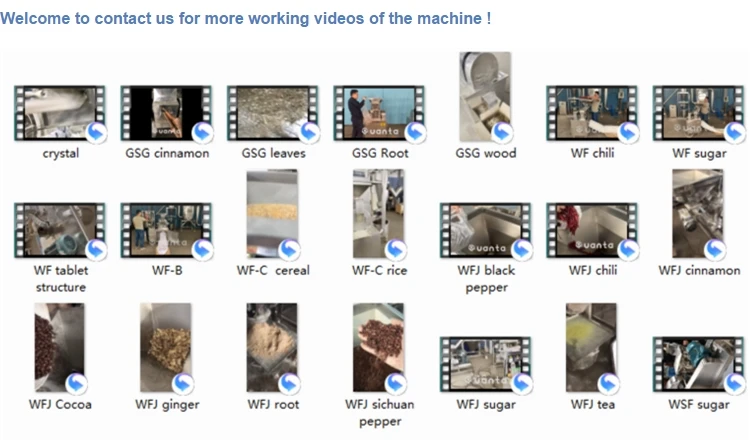Screen dimensions: 750x440
Task: Open the GSG Root video thumbnail
Action: 379,113
